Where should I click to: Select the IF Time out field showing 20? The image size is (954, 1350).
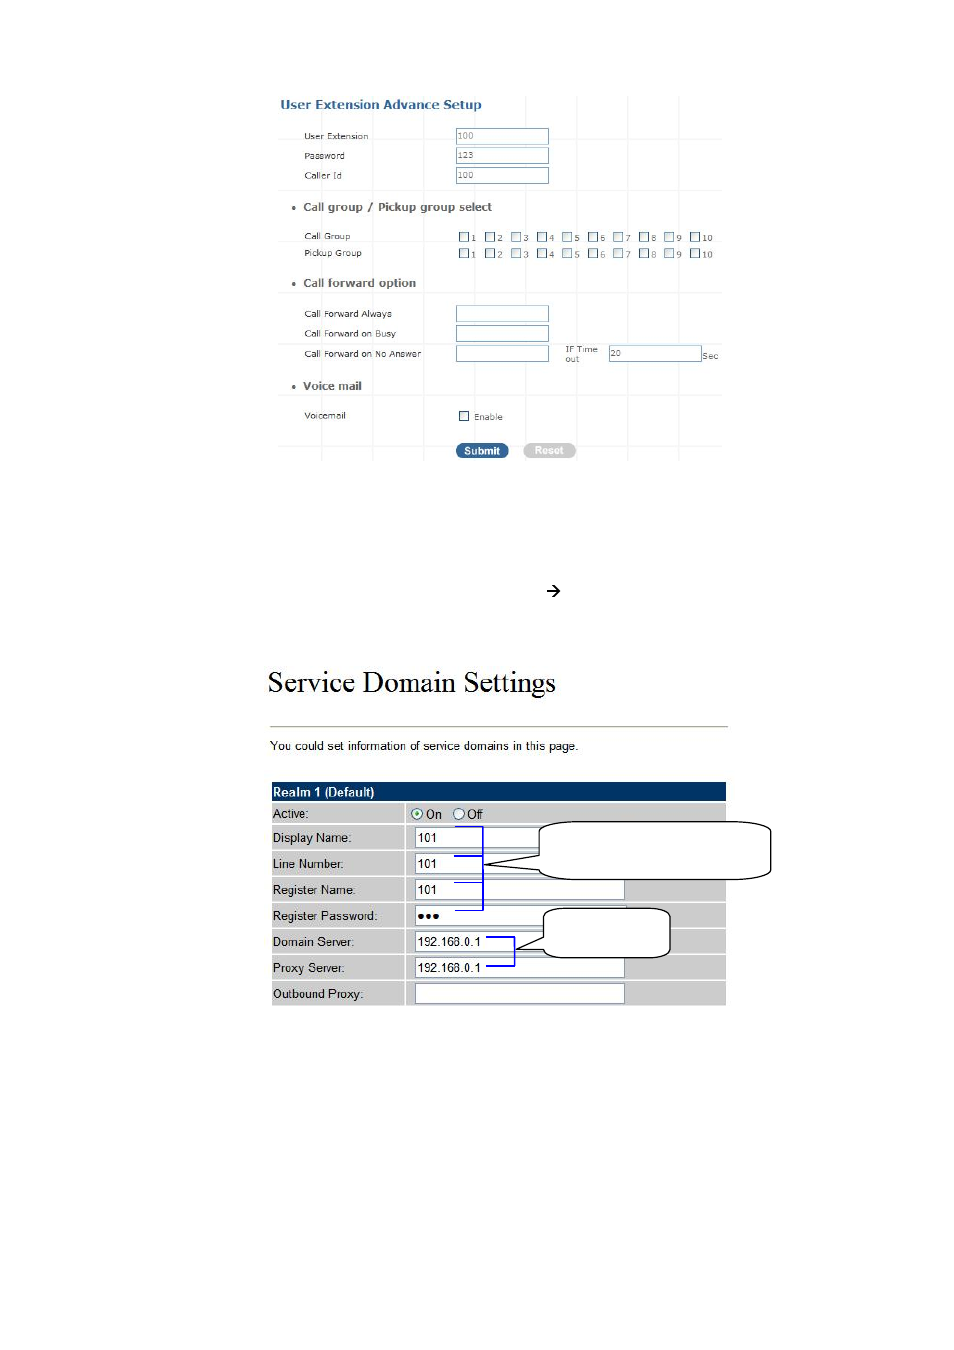[x=654, y=353]
